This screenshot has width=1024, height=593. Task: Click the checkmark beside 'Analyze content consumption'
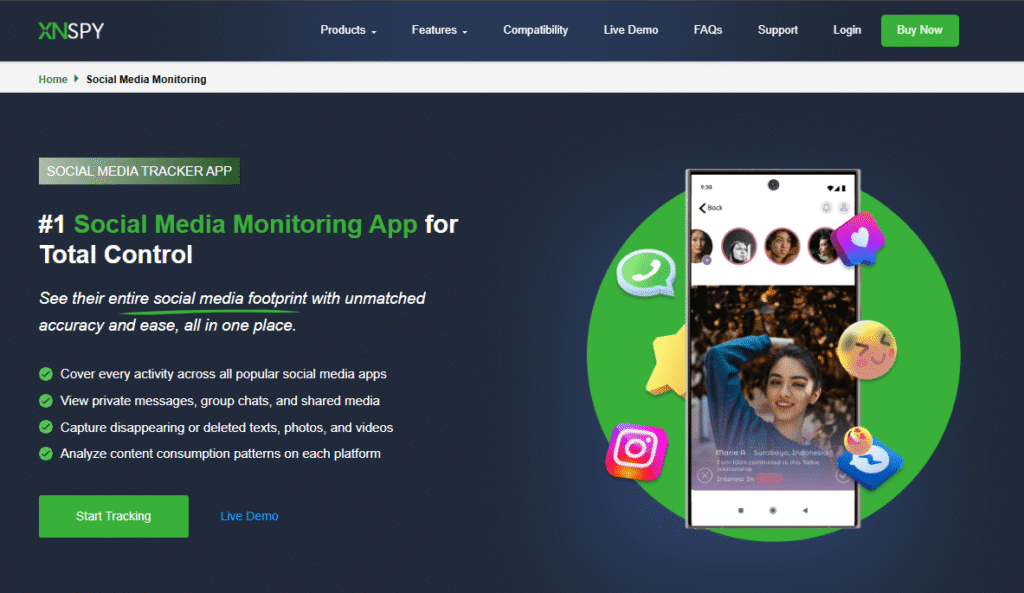tap(46, 453)
